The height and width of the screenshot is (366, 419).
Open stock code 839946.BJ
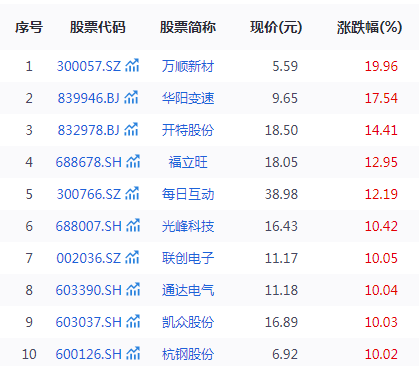coord(88,98)
